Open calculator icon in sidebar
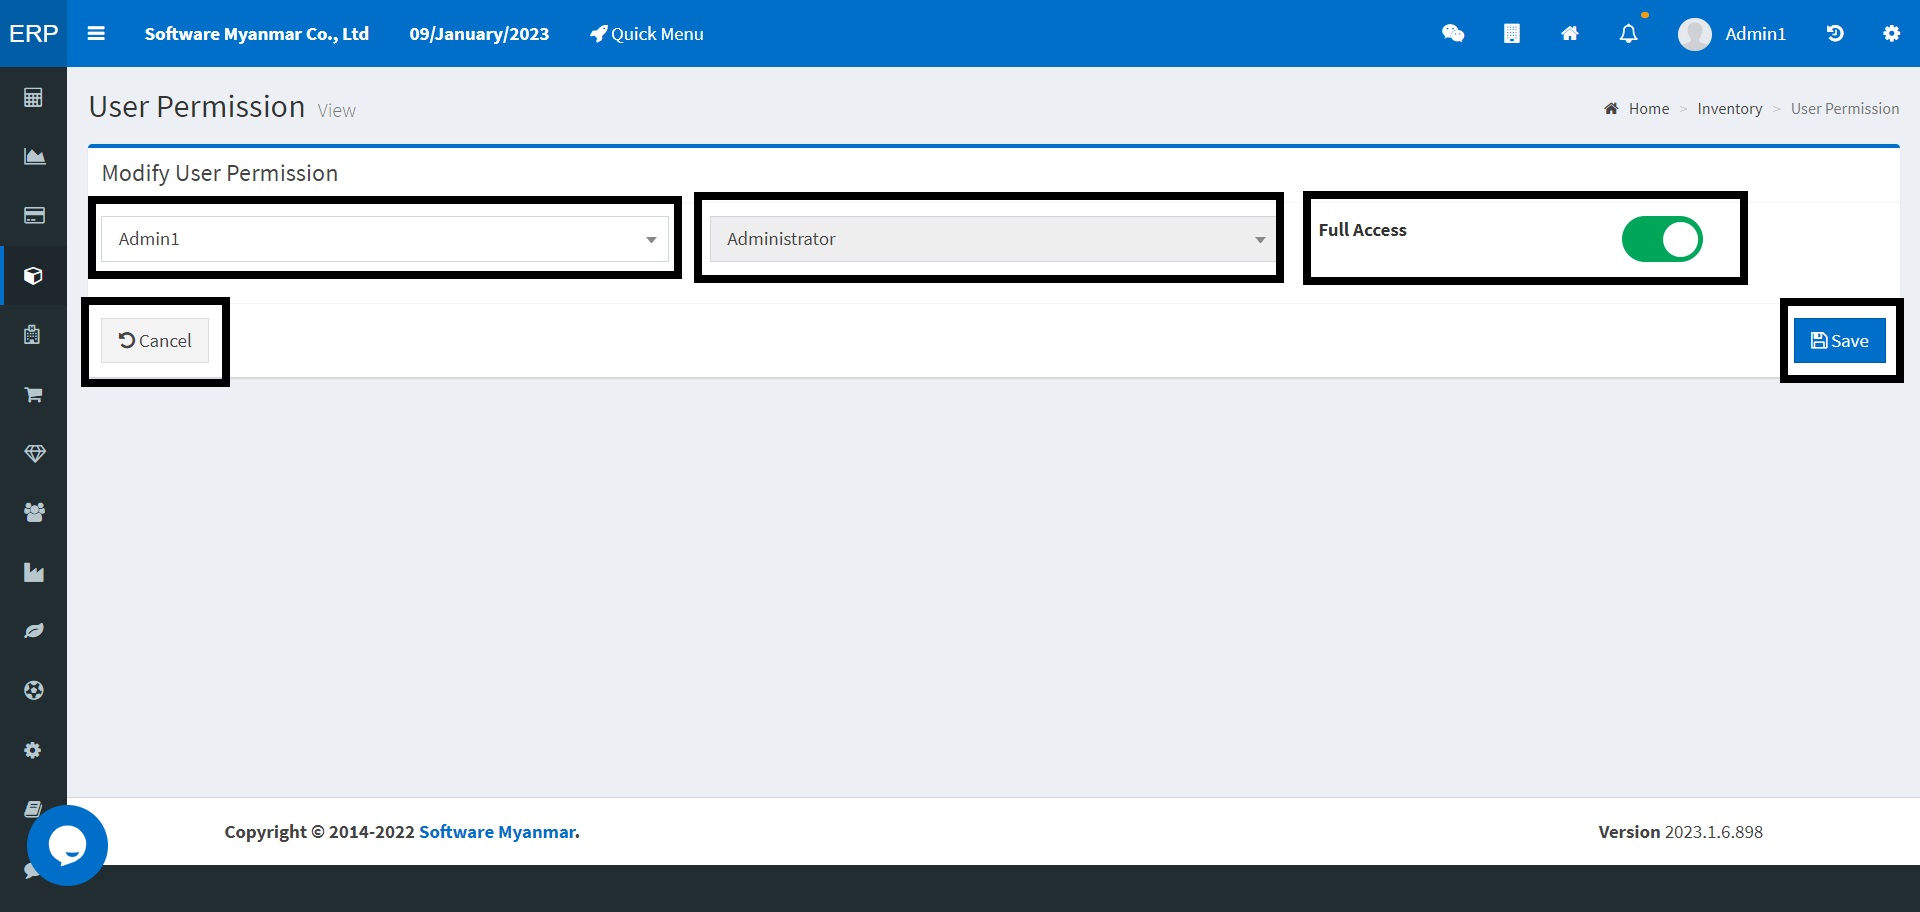Viewport: 1920px width, 912px height. (x=34, y=97)
